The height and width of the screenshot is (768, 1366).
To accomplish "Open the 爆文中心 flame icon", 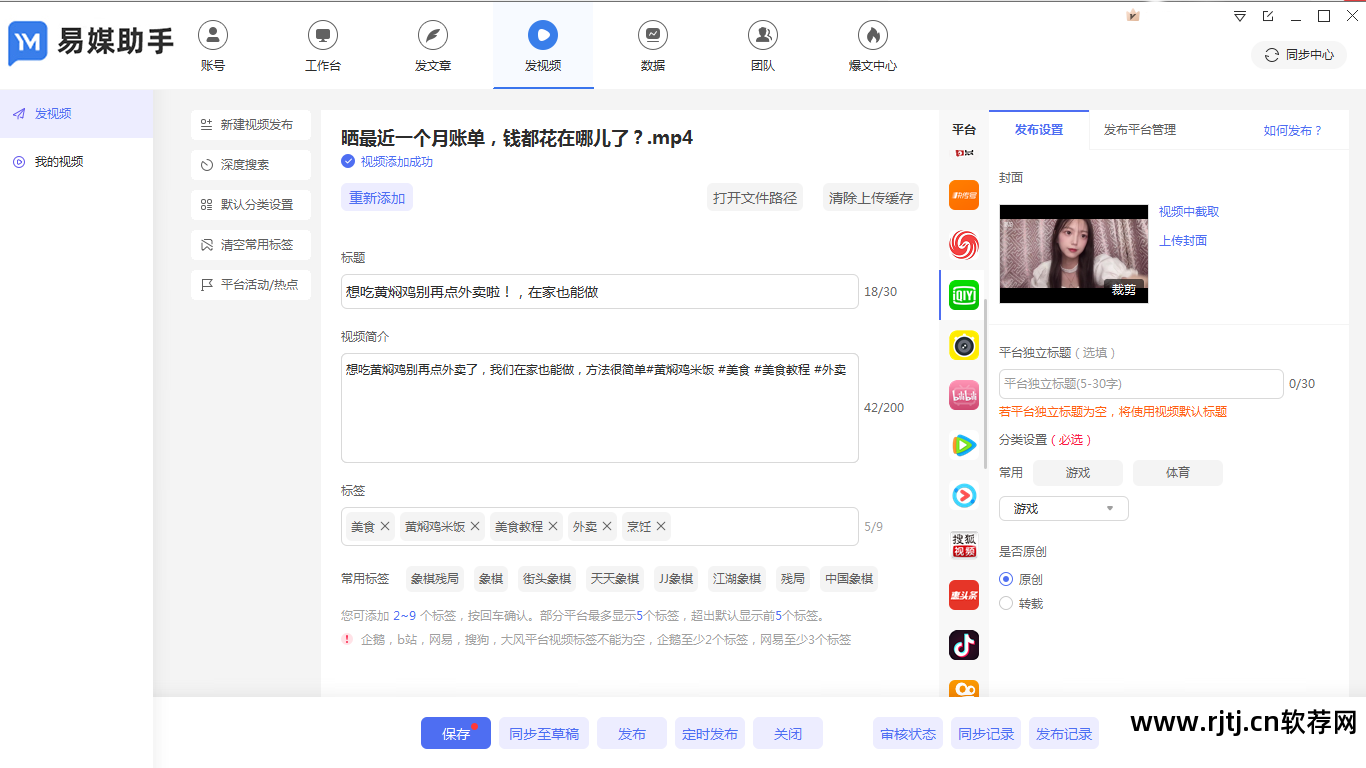I will tap(872, 36).
